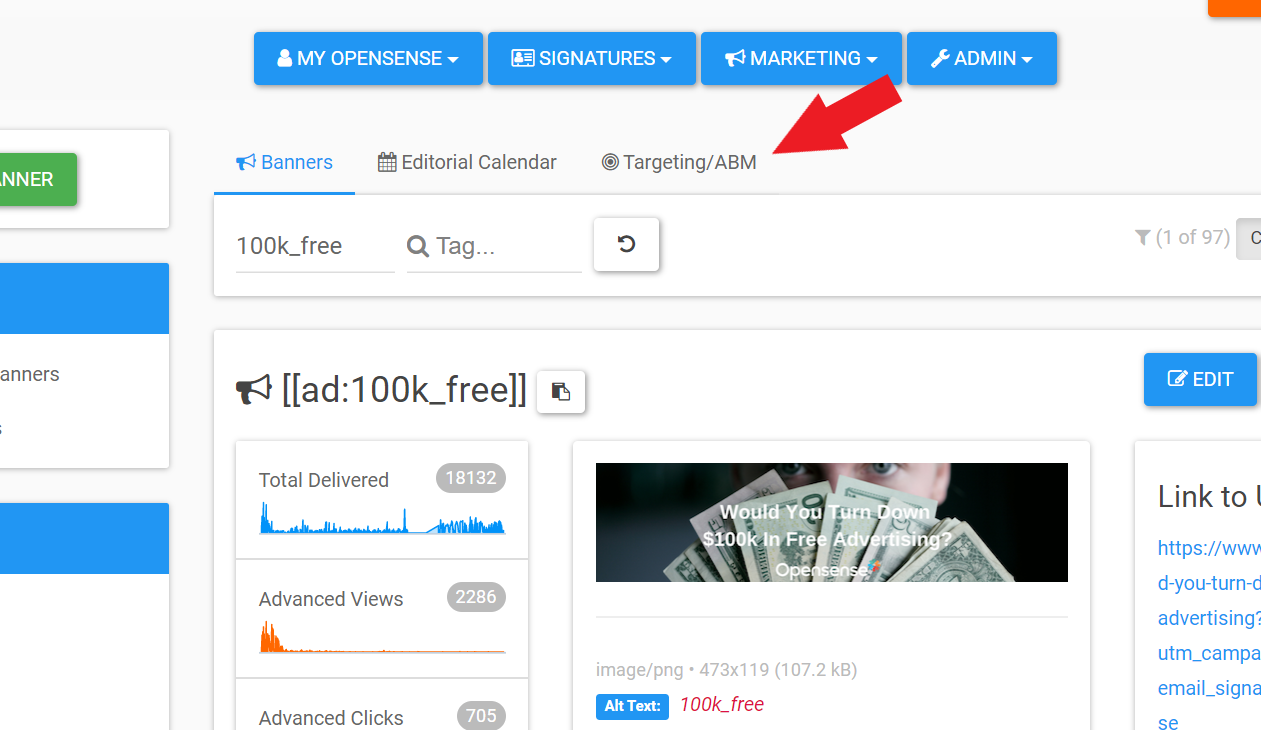Click the red 100k_free alt text value
1261x730 pixels.
722,705
